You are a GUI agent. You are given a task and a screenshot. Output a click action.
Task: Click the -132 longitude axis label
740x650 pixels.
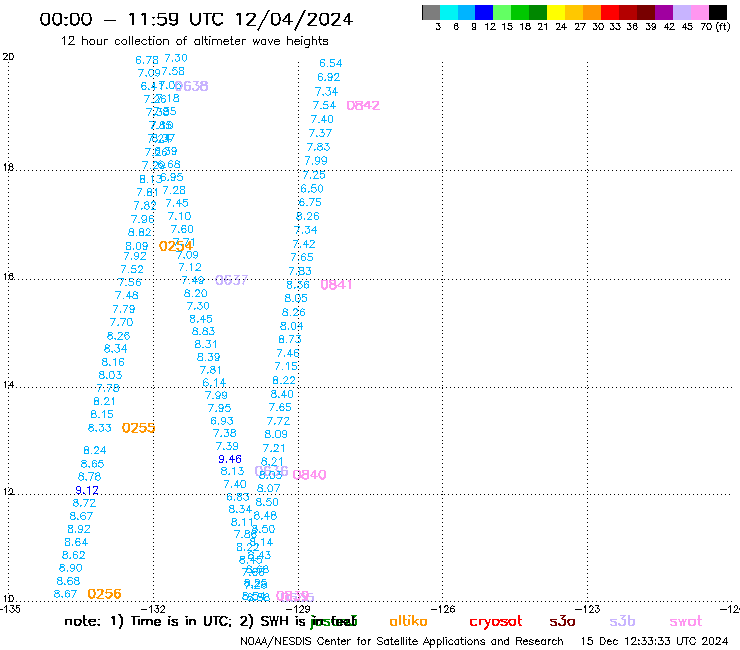coord(154,609)
